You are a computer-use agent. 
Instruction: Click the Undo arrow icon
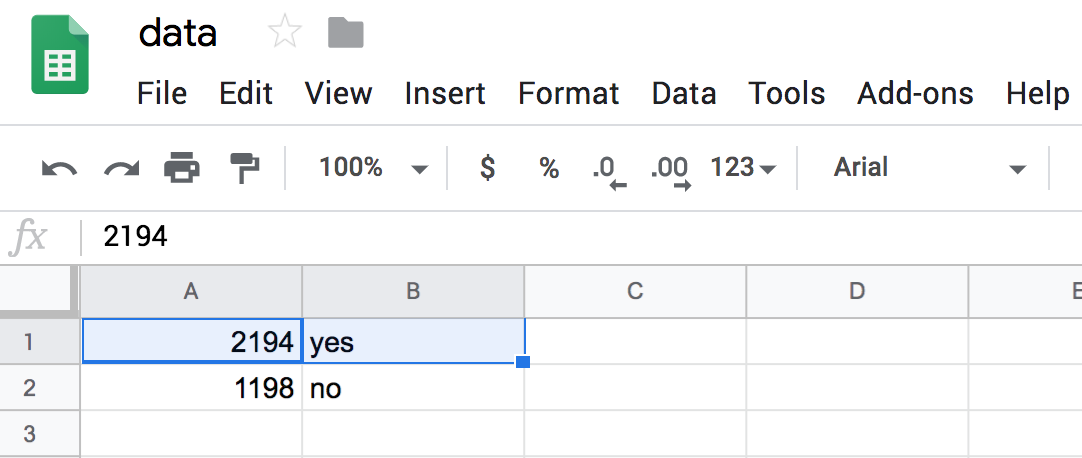point(59,168)
